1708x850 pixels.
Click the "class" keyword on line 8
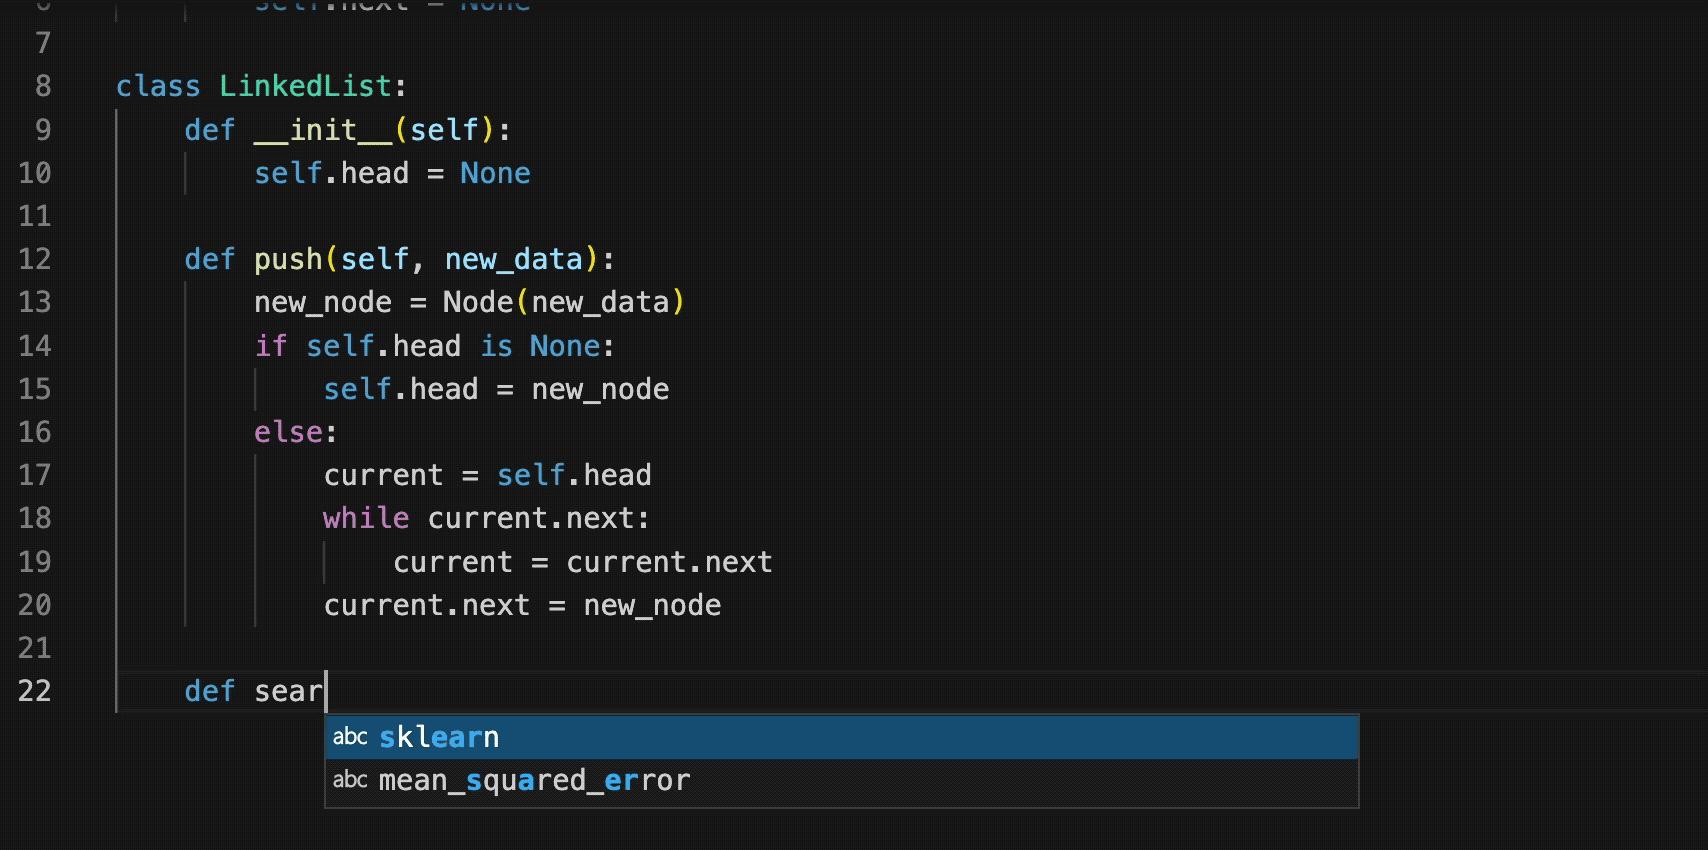(158, 86)
